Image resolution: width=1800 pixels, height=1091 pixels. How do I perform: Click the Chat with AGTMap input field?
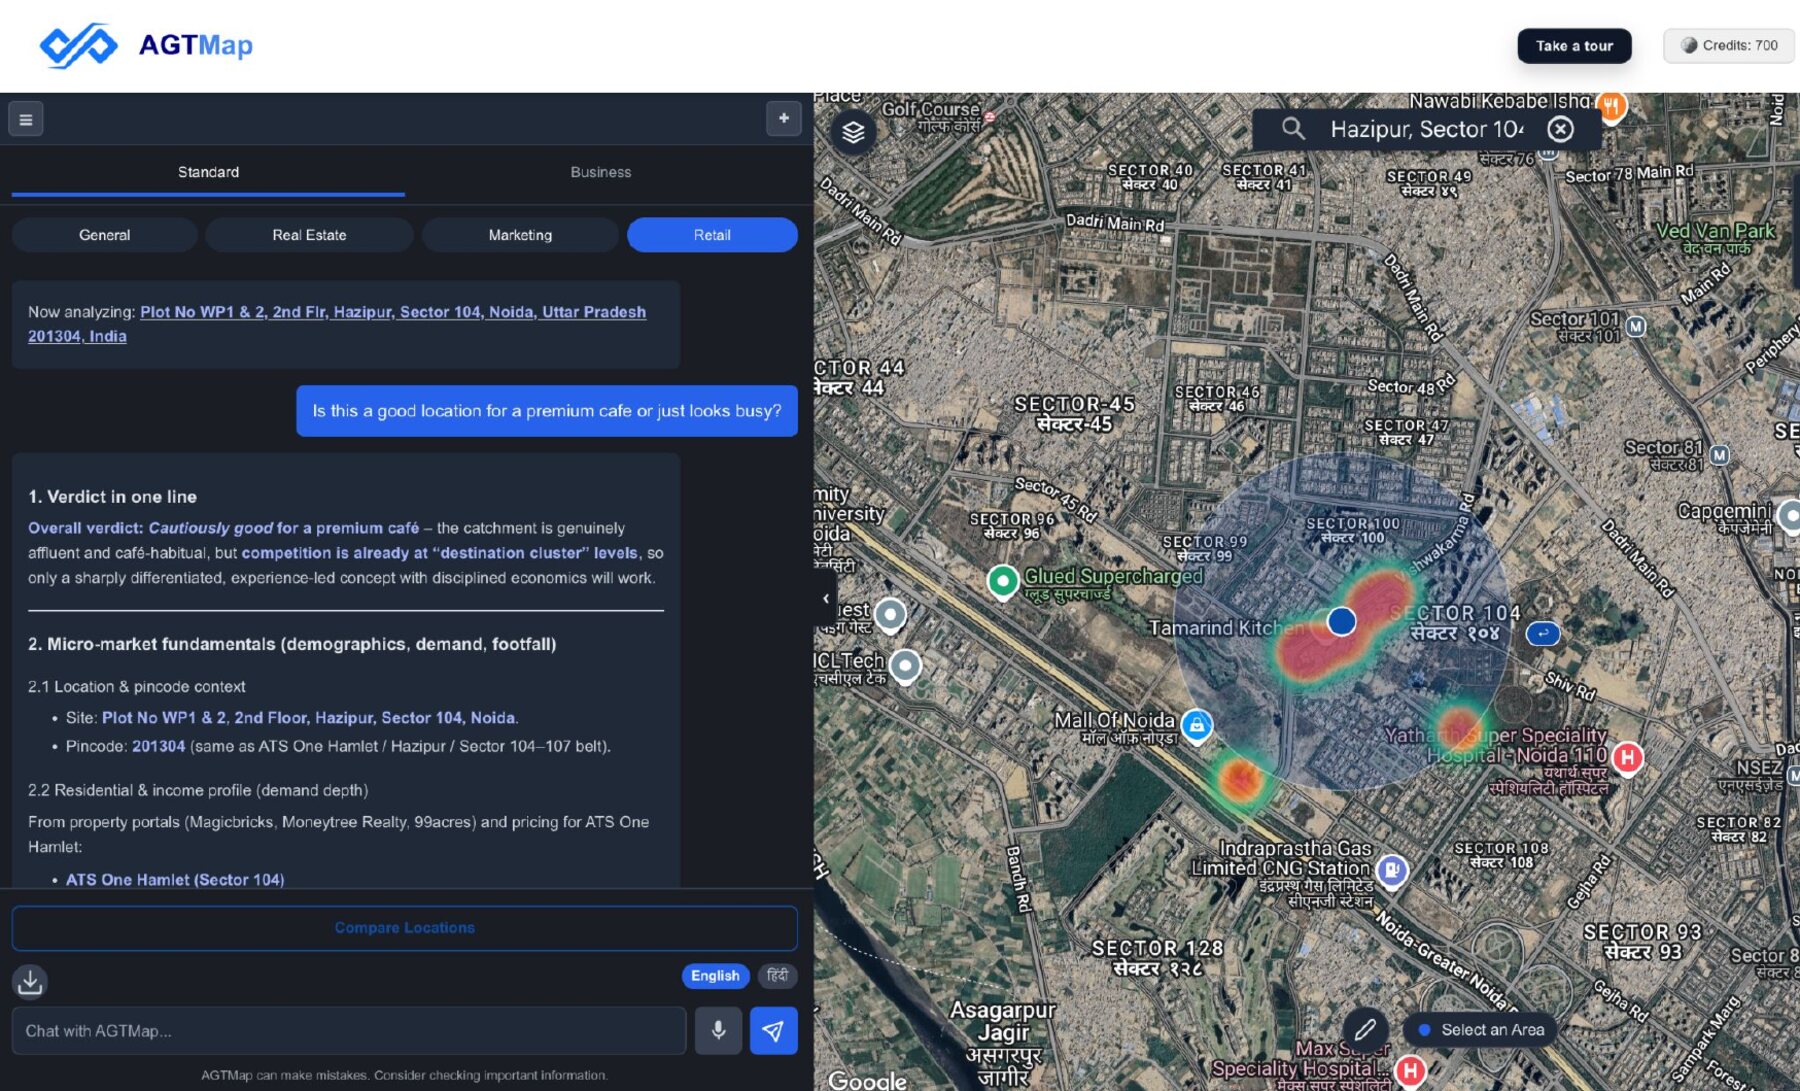(x=349, y=1031)
